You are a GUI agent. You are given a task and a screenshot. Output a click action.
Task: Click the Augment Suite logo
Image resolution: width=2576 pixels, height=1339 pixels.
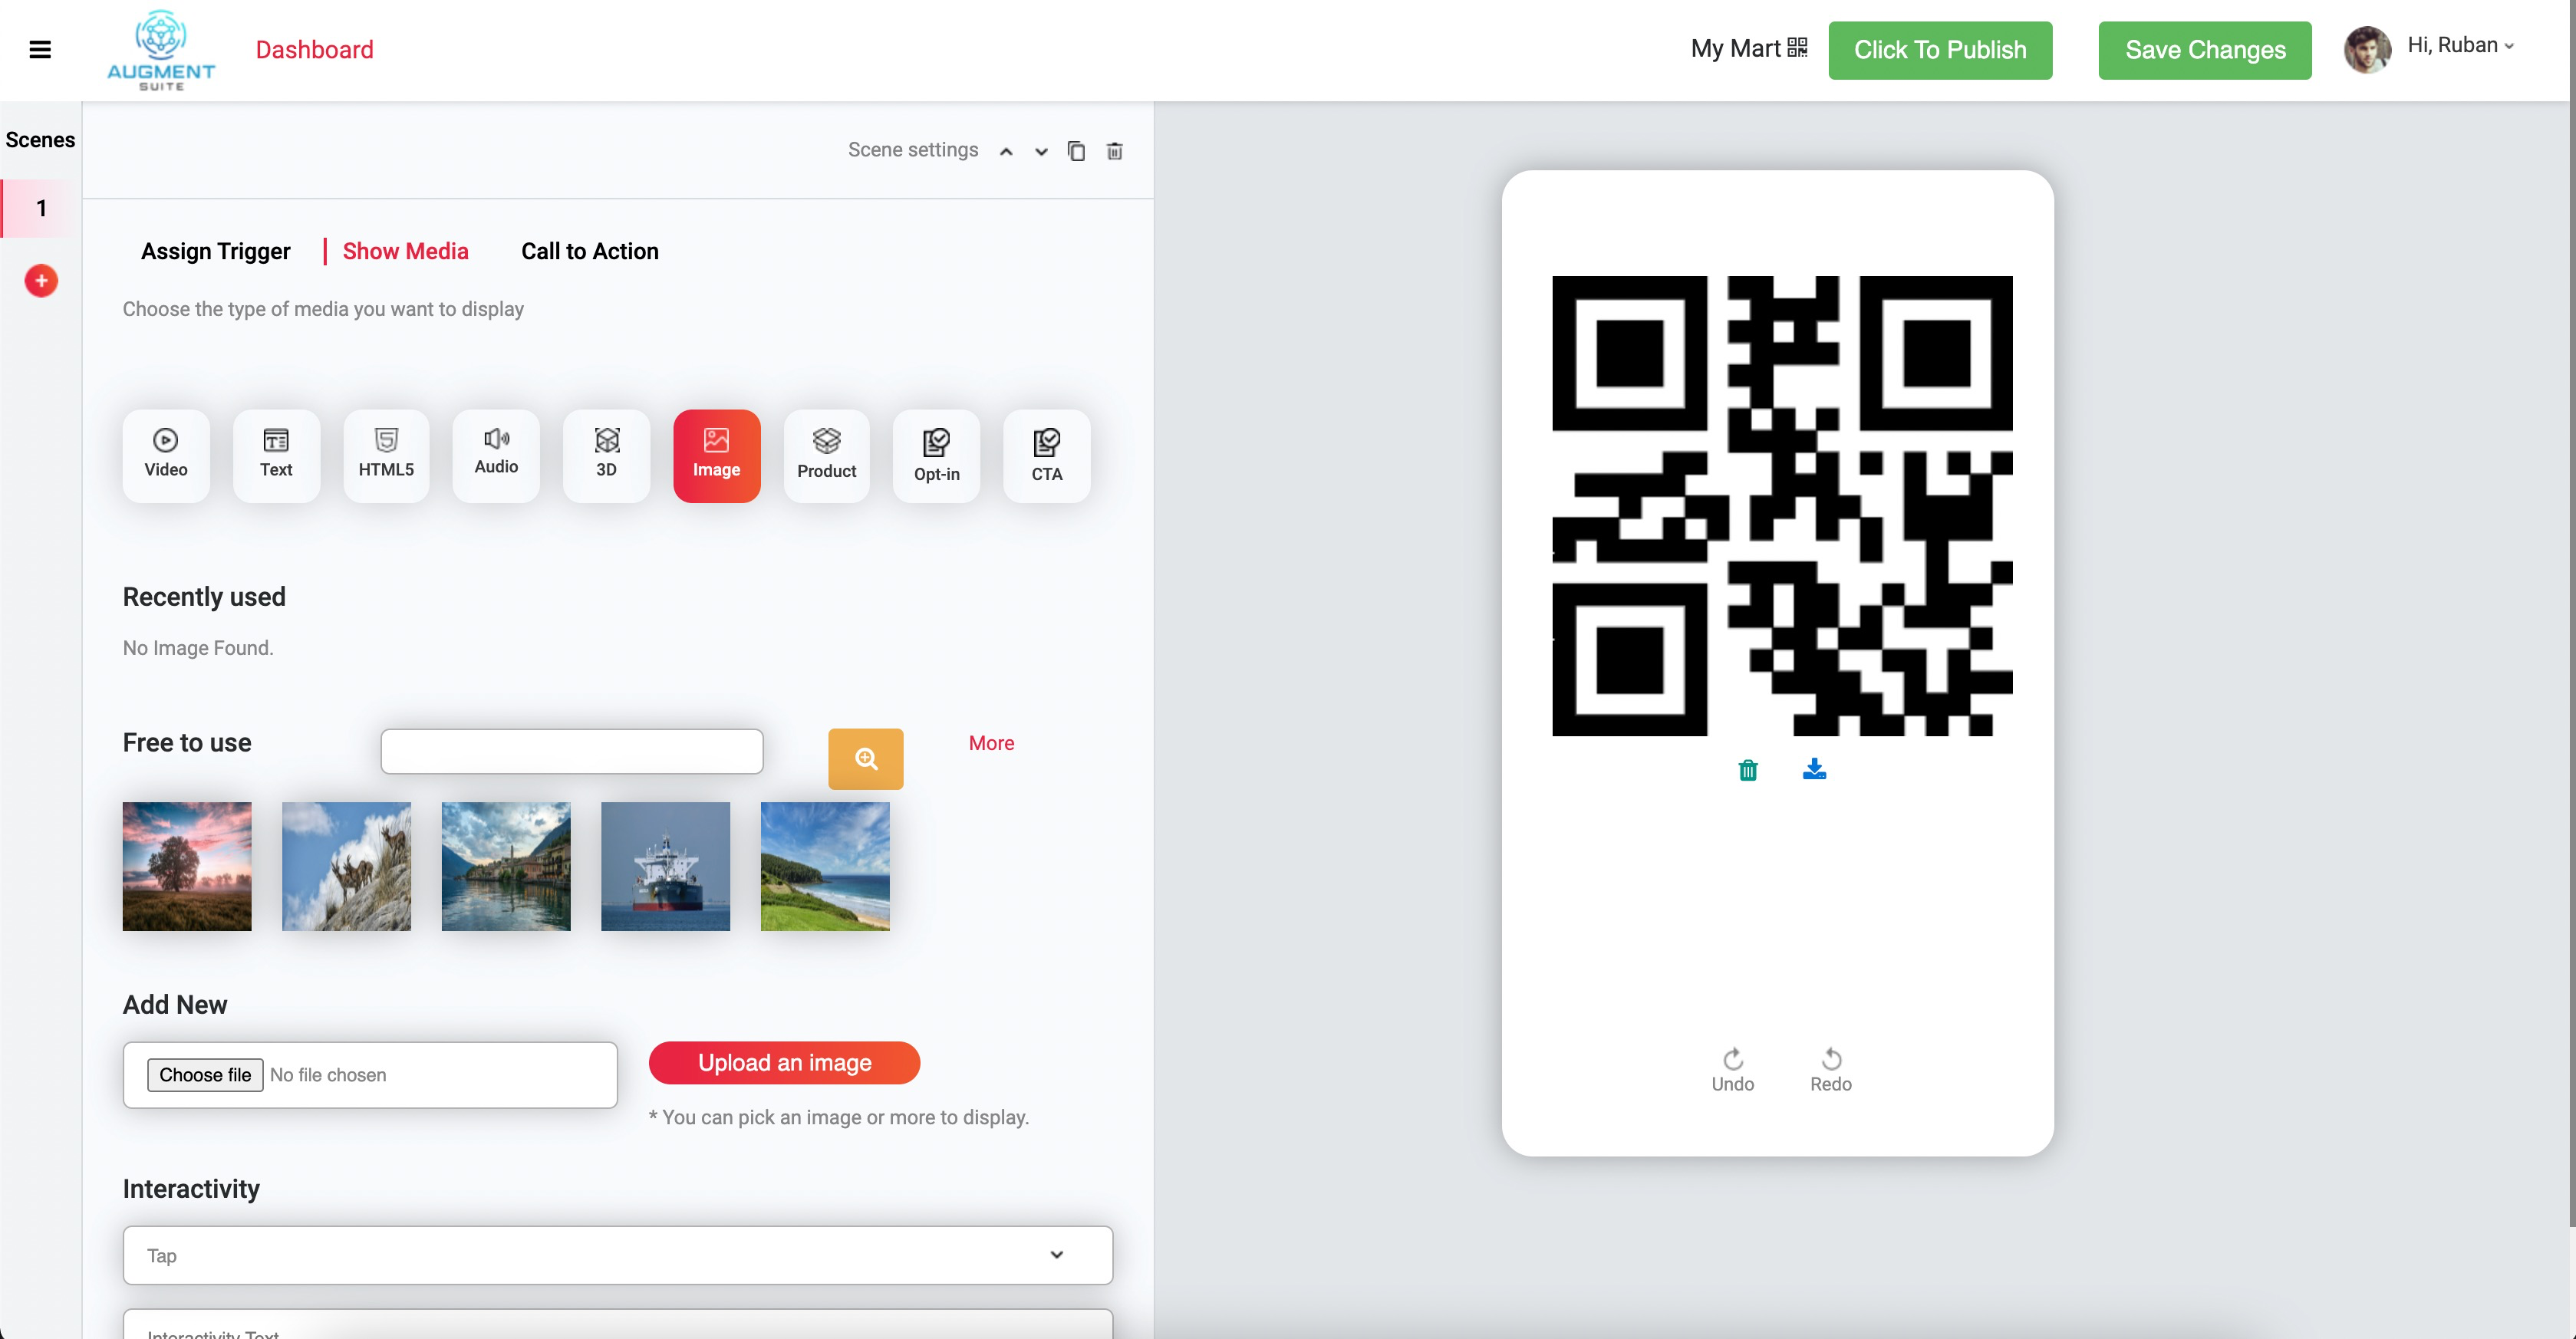pos(161,50)
